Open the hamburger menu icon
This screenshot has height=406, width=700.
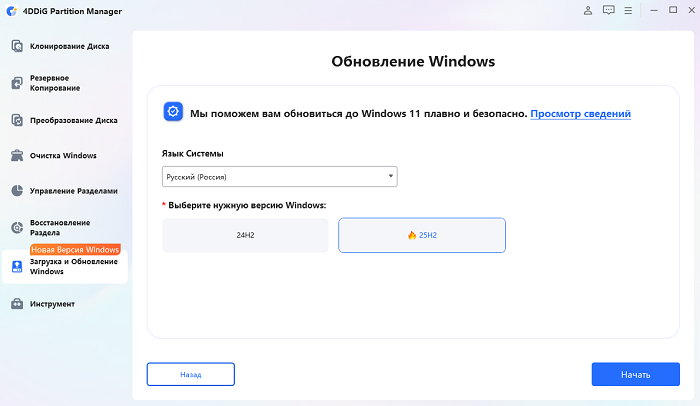[628, 10]
